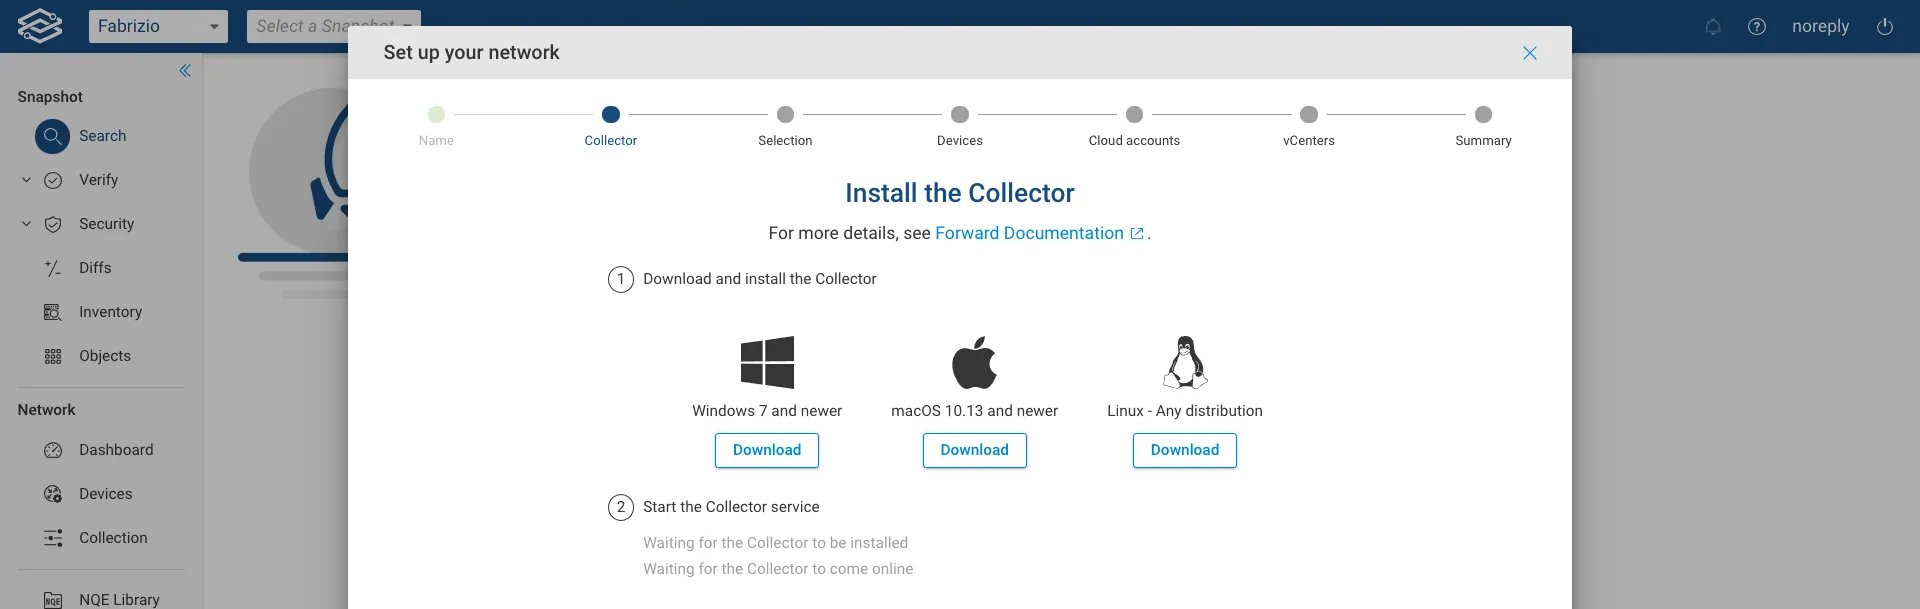The width and height of the screenshot is (1920, 609).
Task: Click the noreply user account label
Action: pos(1820,27)
